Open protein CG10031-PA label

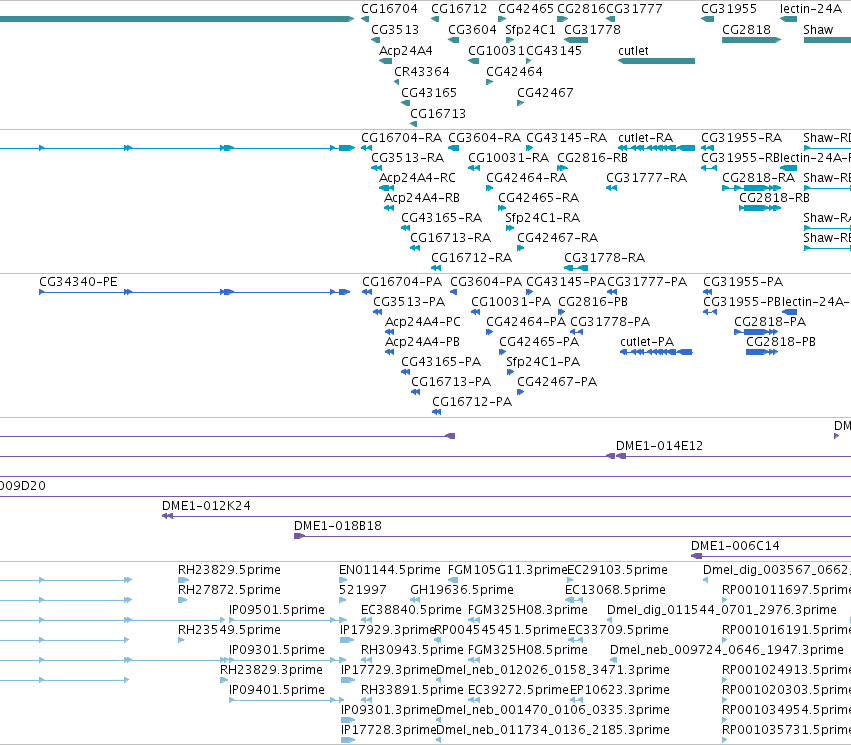tap(511, 302)
